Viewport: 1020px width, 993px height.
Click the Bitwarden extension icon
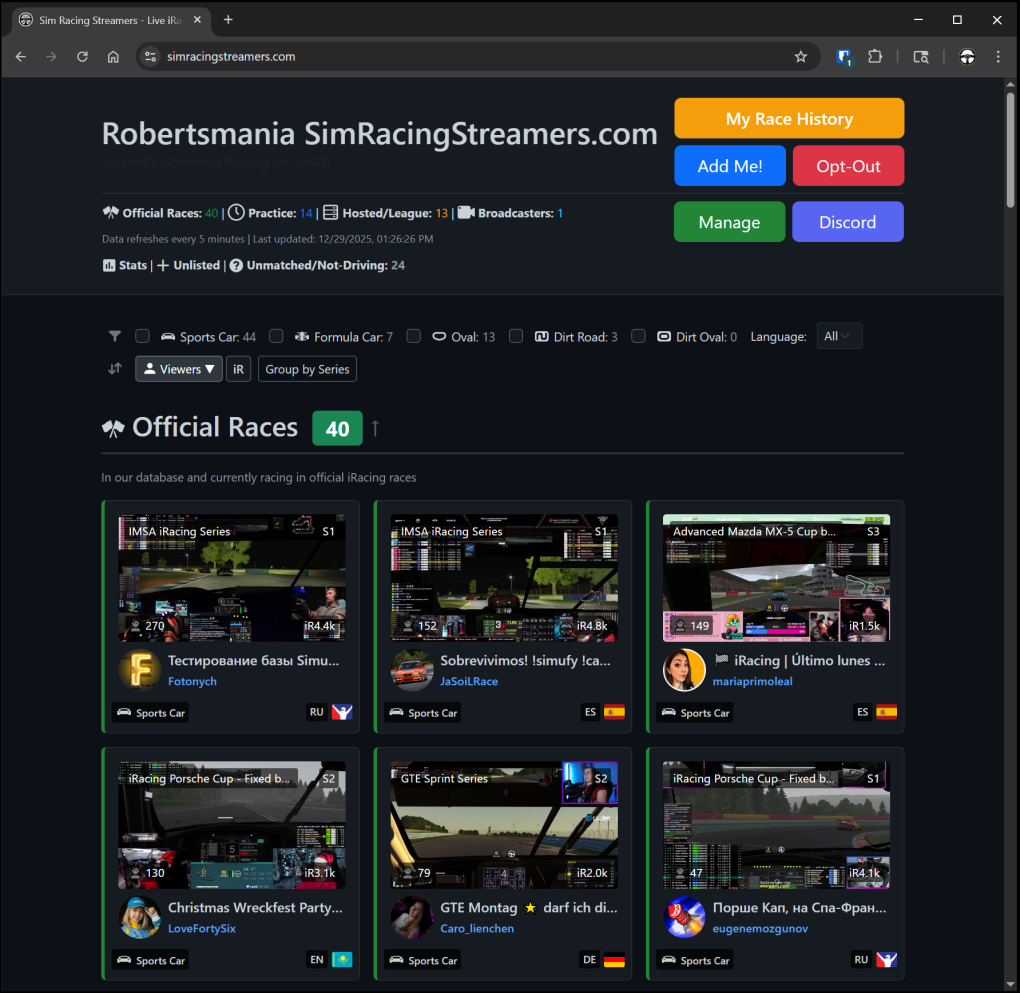(x=845, y=57)
